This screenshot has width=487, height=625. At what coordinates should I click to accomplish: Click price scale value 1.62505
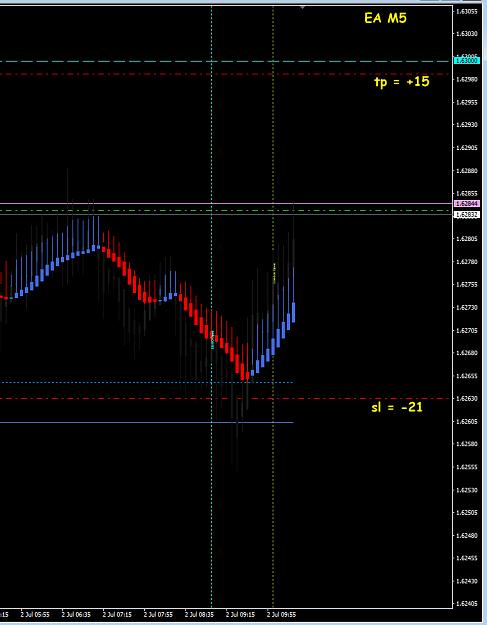pos(467,512)
